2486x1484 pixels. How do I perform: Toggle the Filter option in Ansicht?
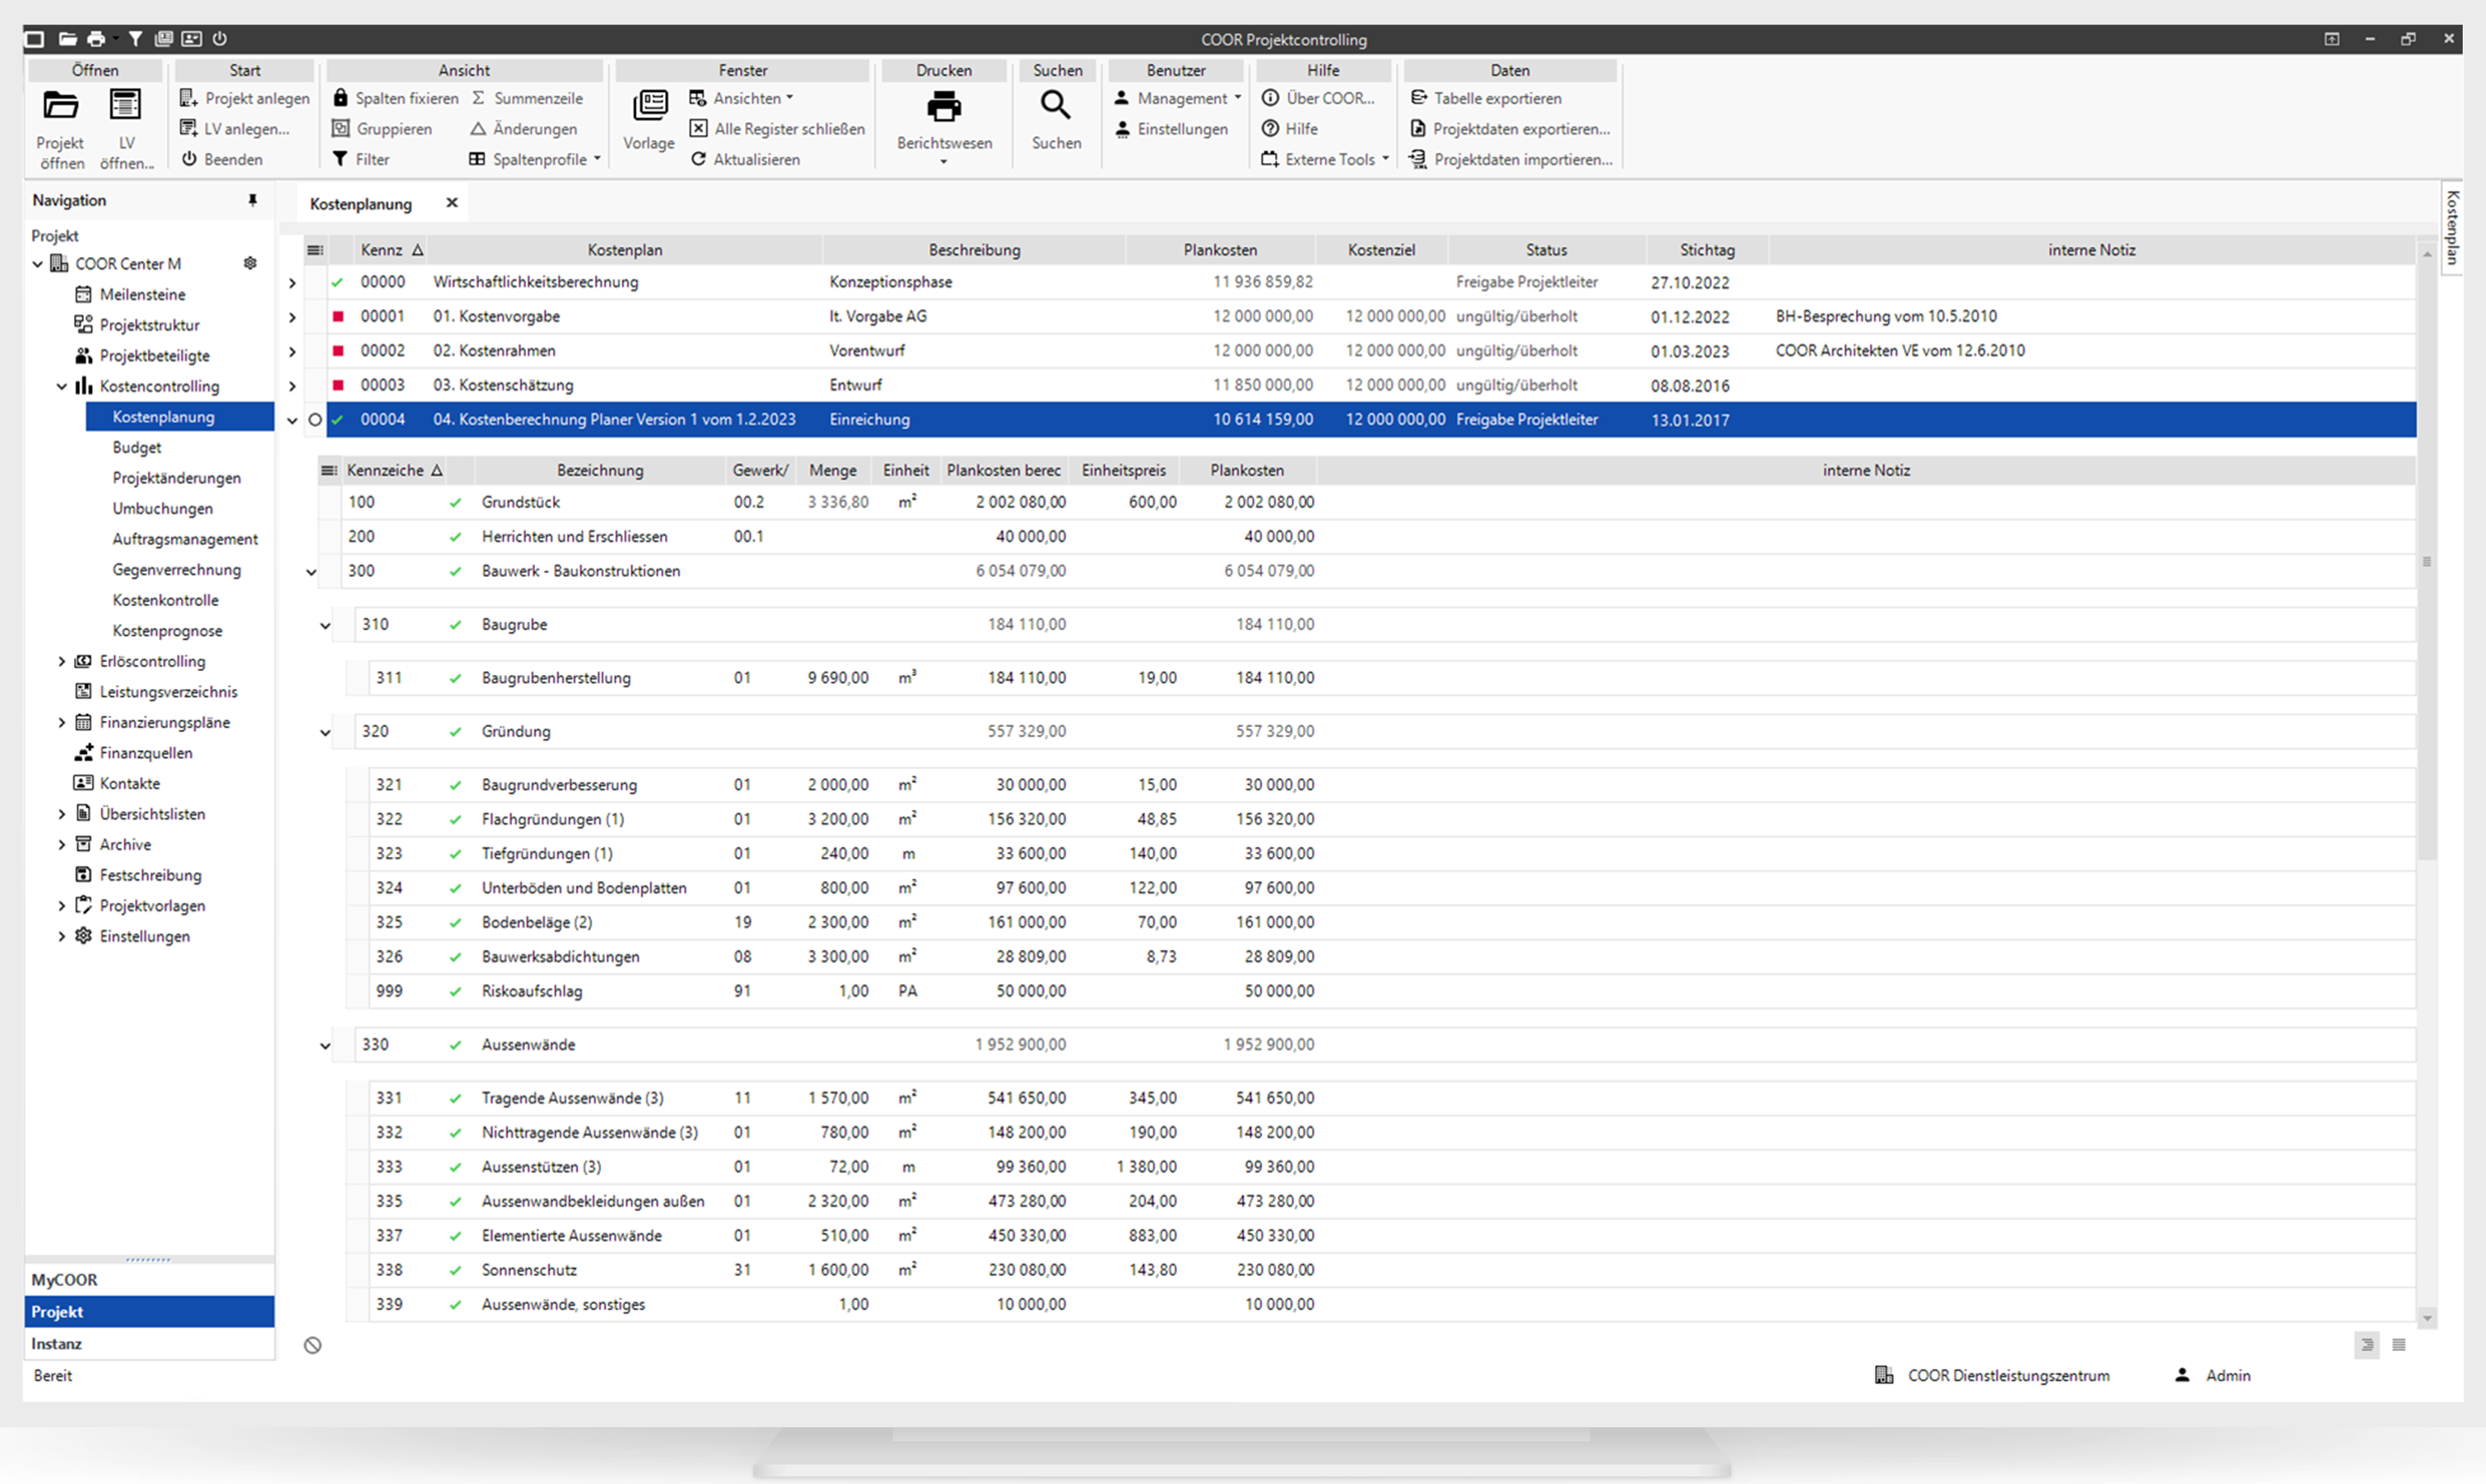click(361, 159)
